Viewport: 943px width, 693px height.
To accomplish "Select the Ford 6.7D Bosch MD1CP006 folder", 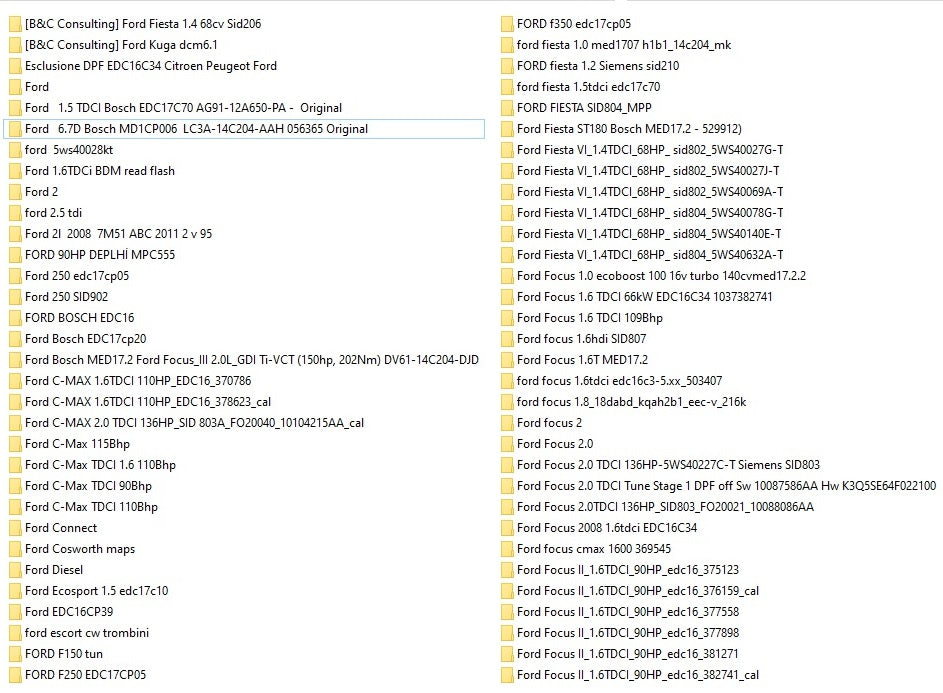I will 196,129.
